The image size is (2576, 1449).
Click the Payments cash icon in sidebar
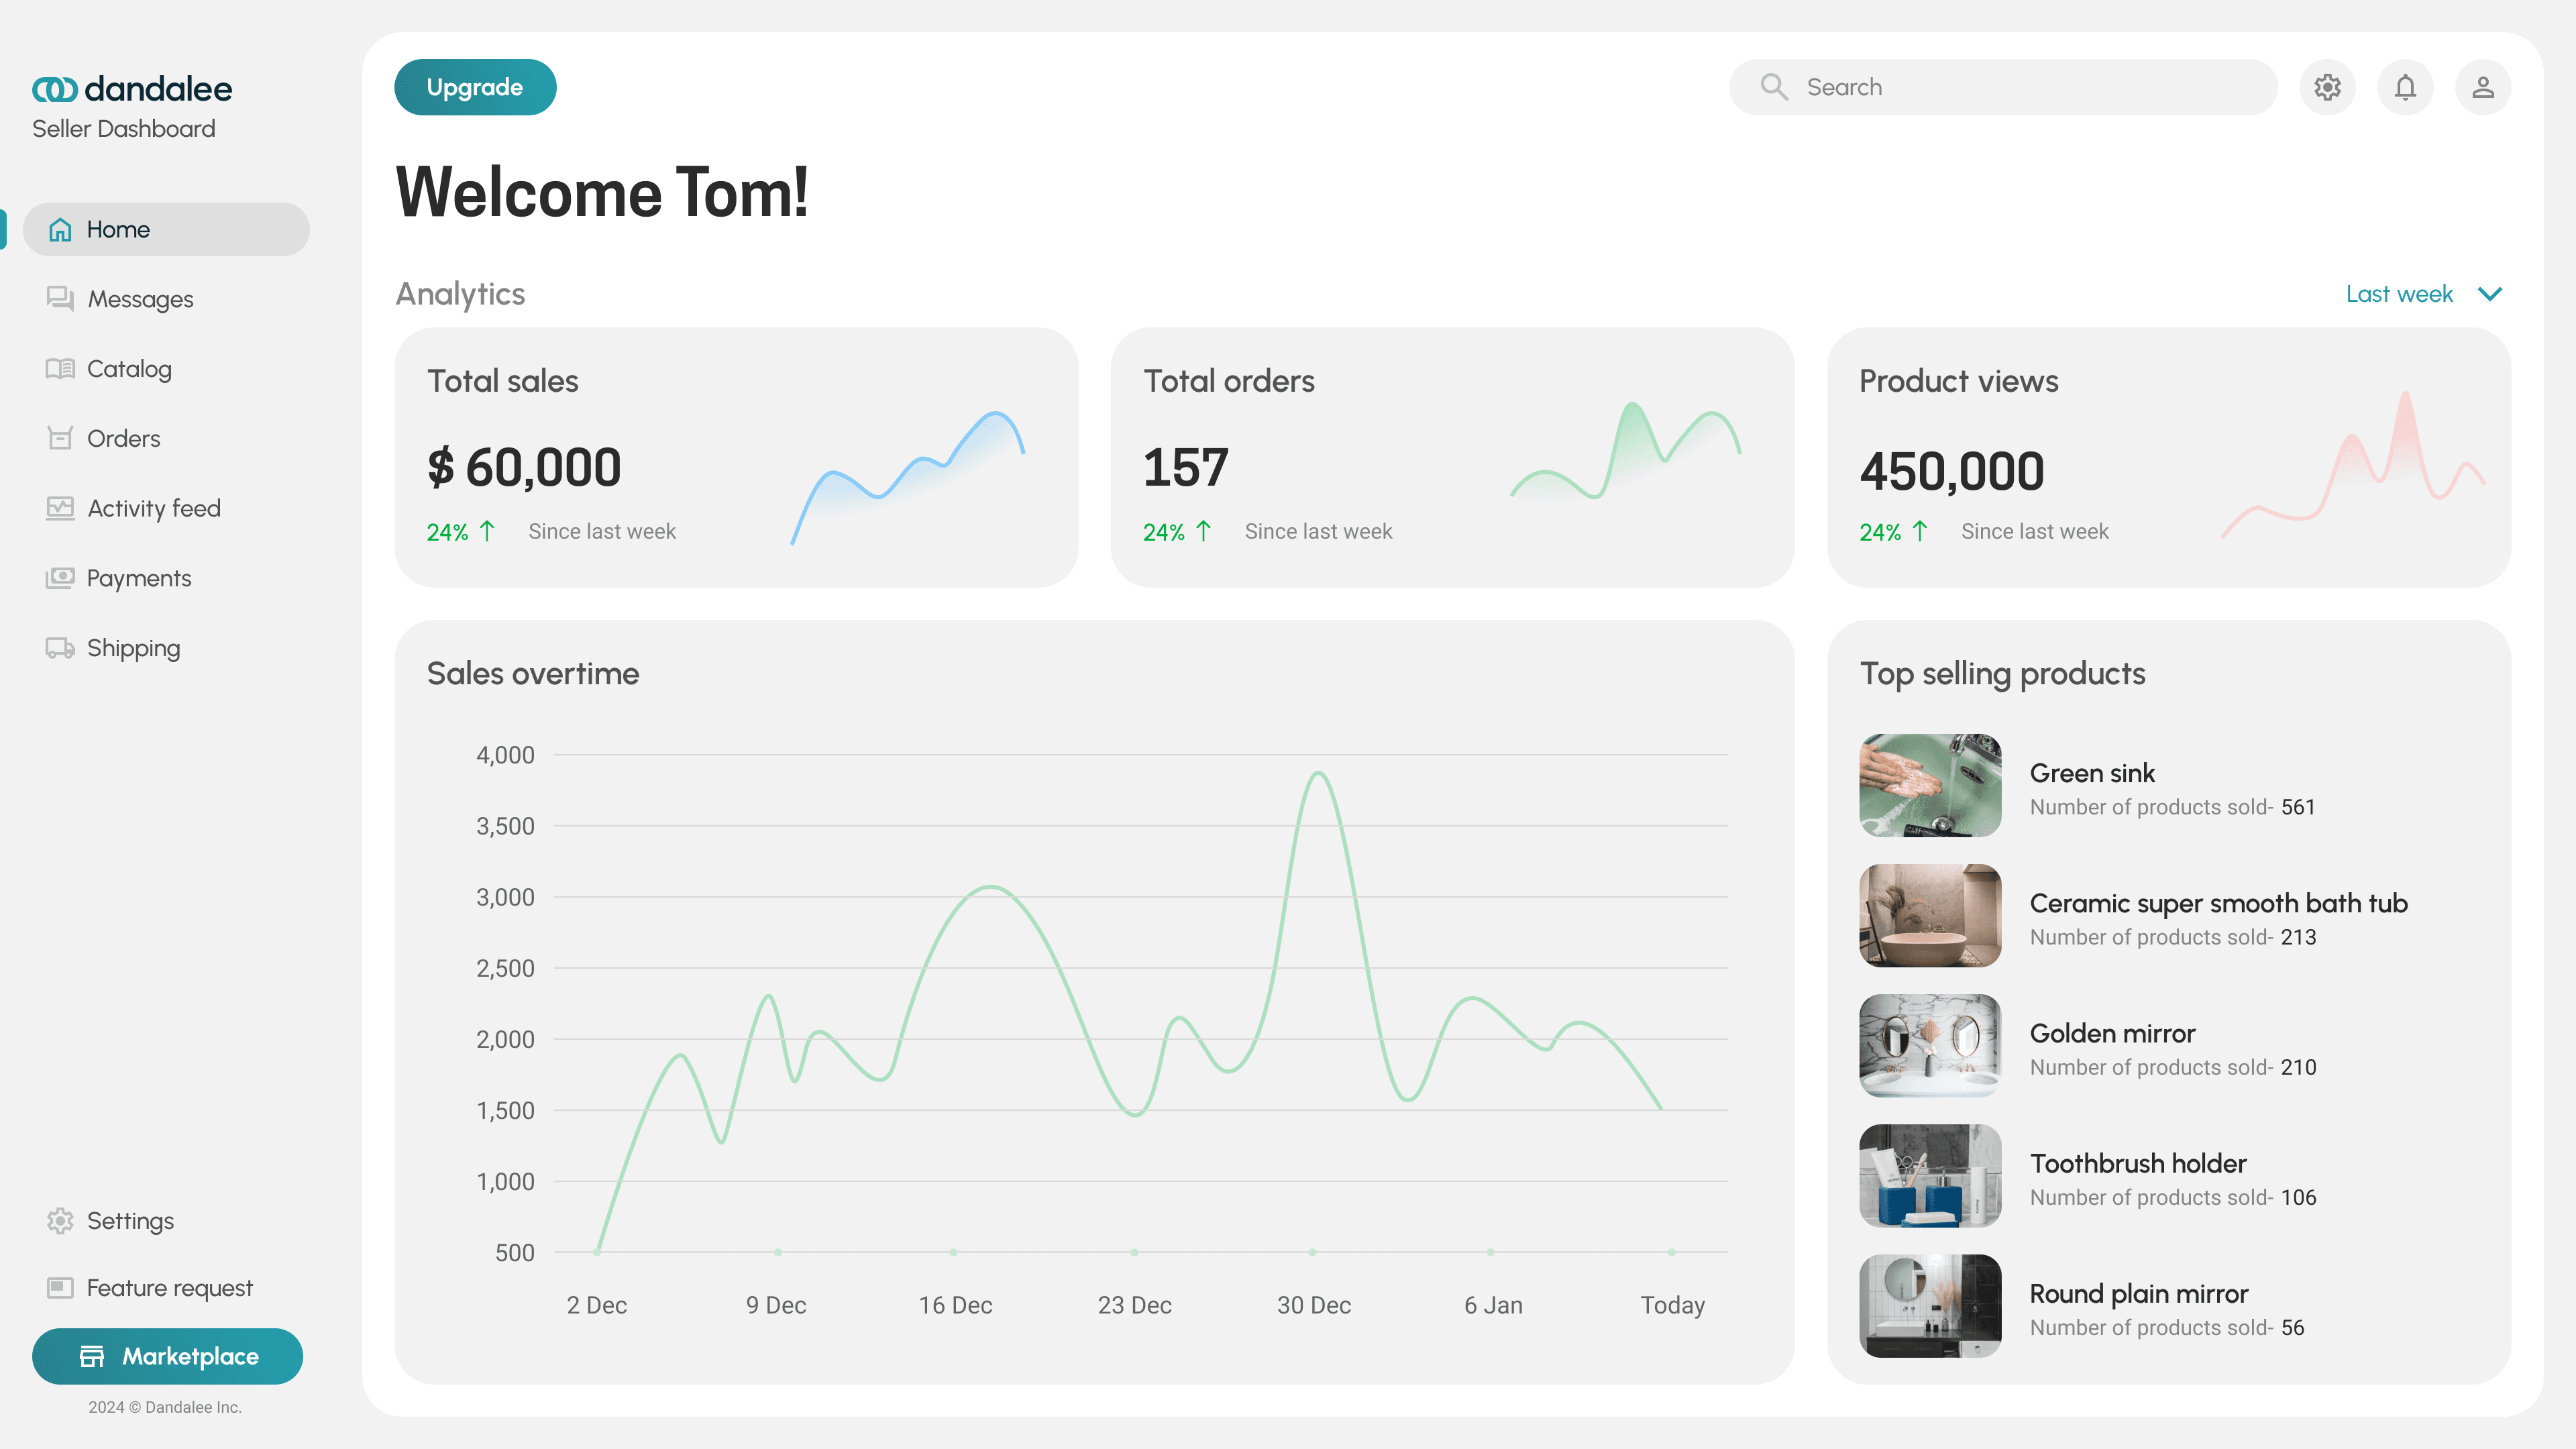60,578
